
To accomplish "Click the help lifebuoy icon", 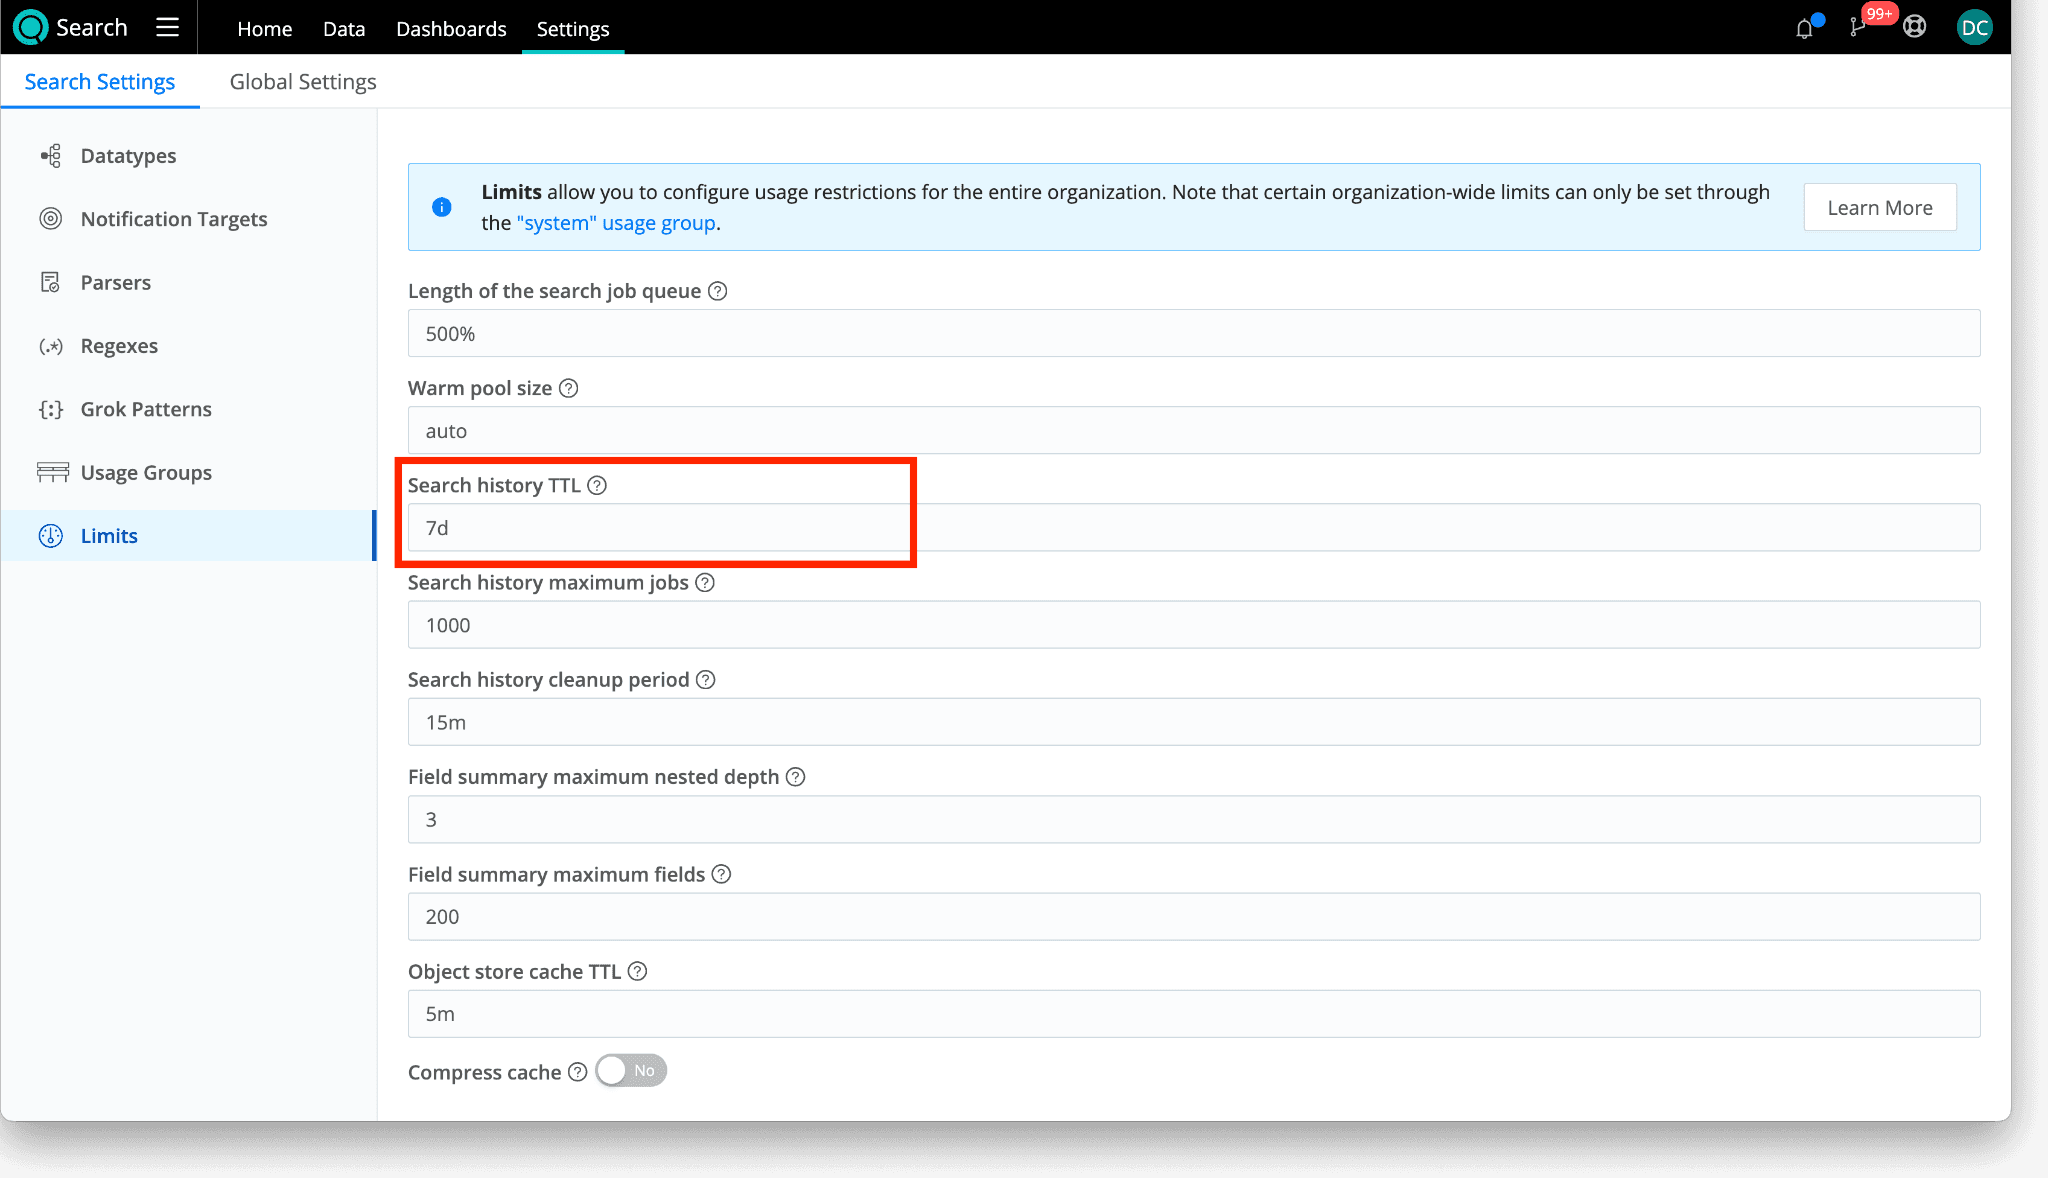I will pos(1914,27).
